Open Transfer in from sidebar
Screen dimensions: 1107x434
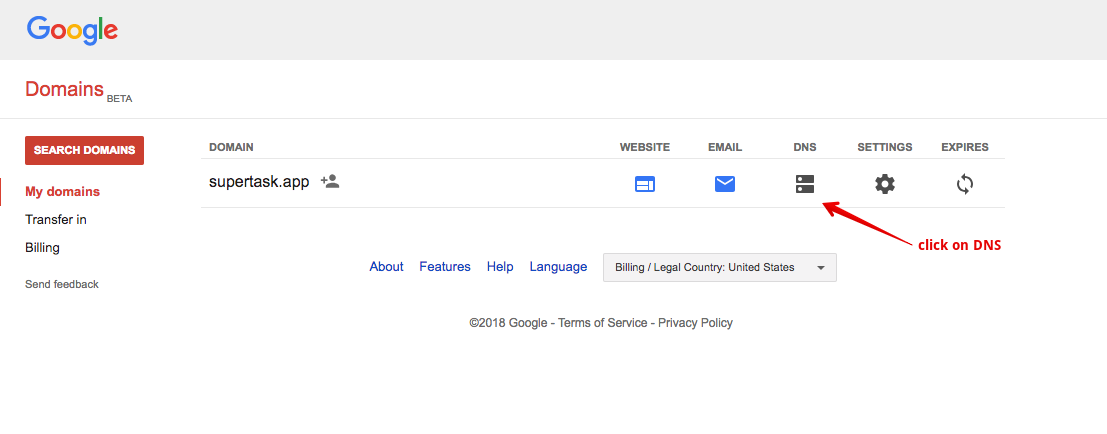point(56,219)
